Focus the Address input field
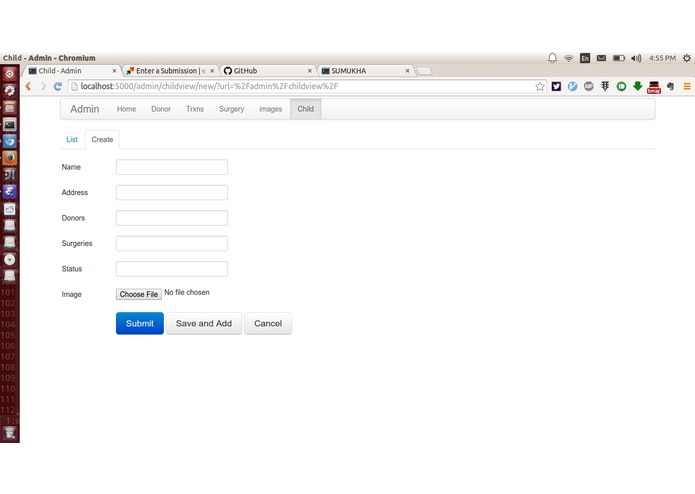 click(172, 193)
